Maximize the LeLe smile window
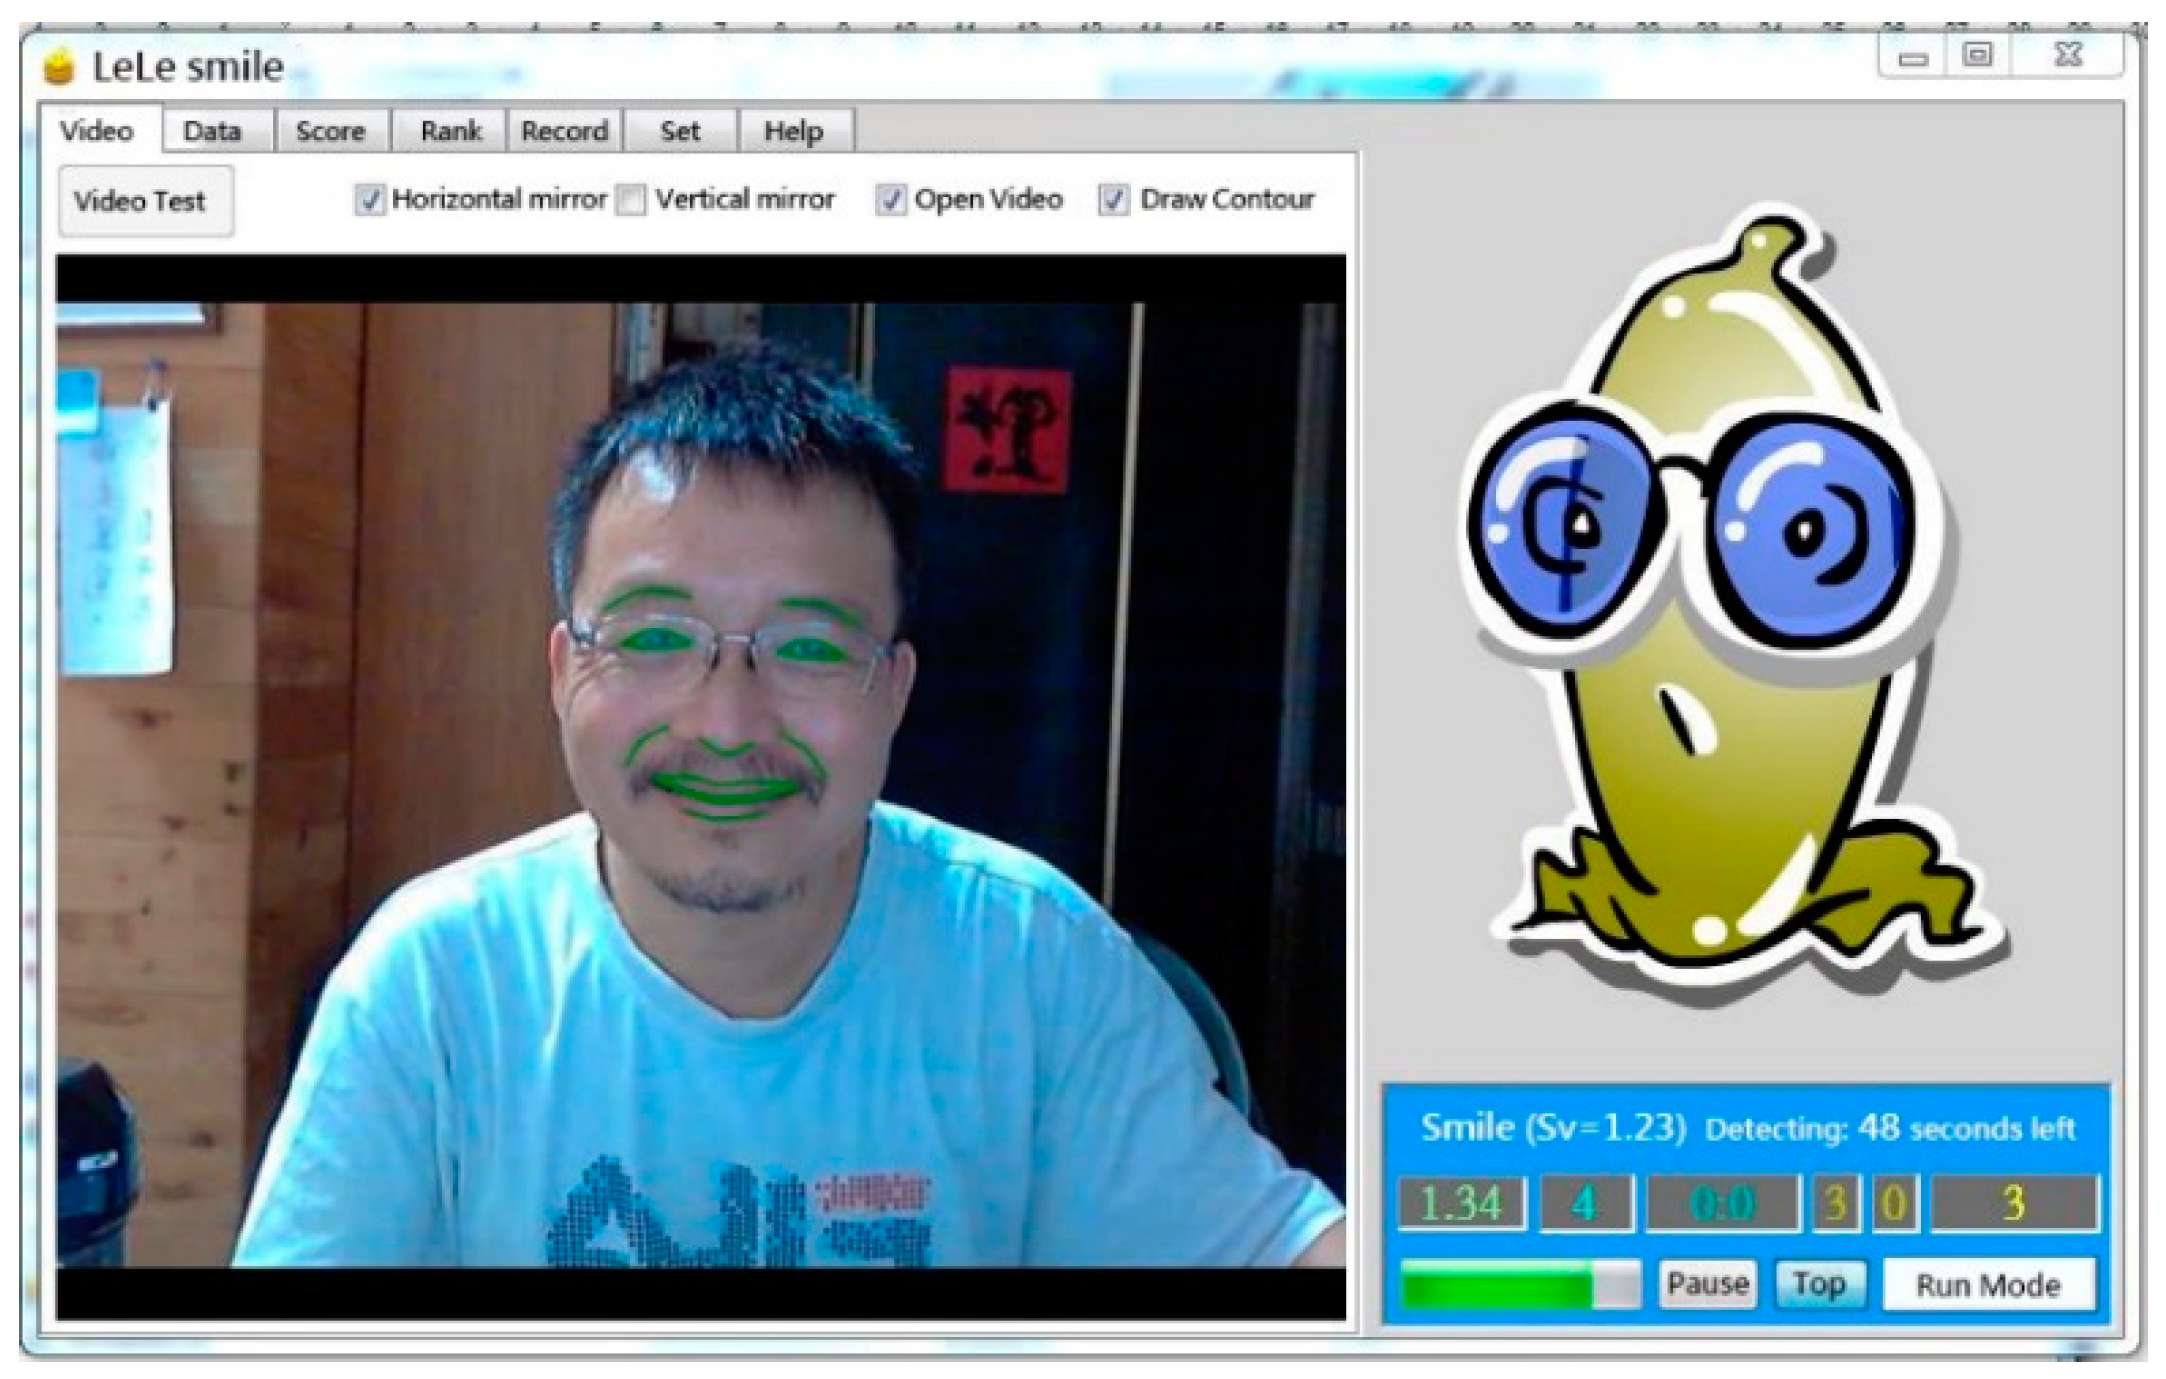This screenshot has width=2166, height=1379. (x=1977, y=56)
